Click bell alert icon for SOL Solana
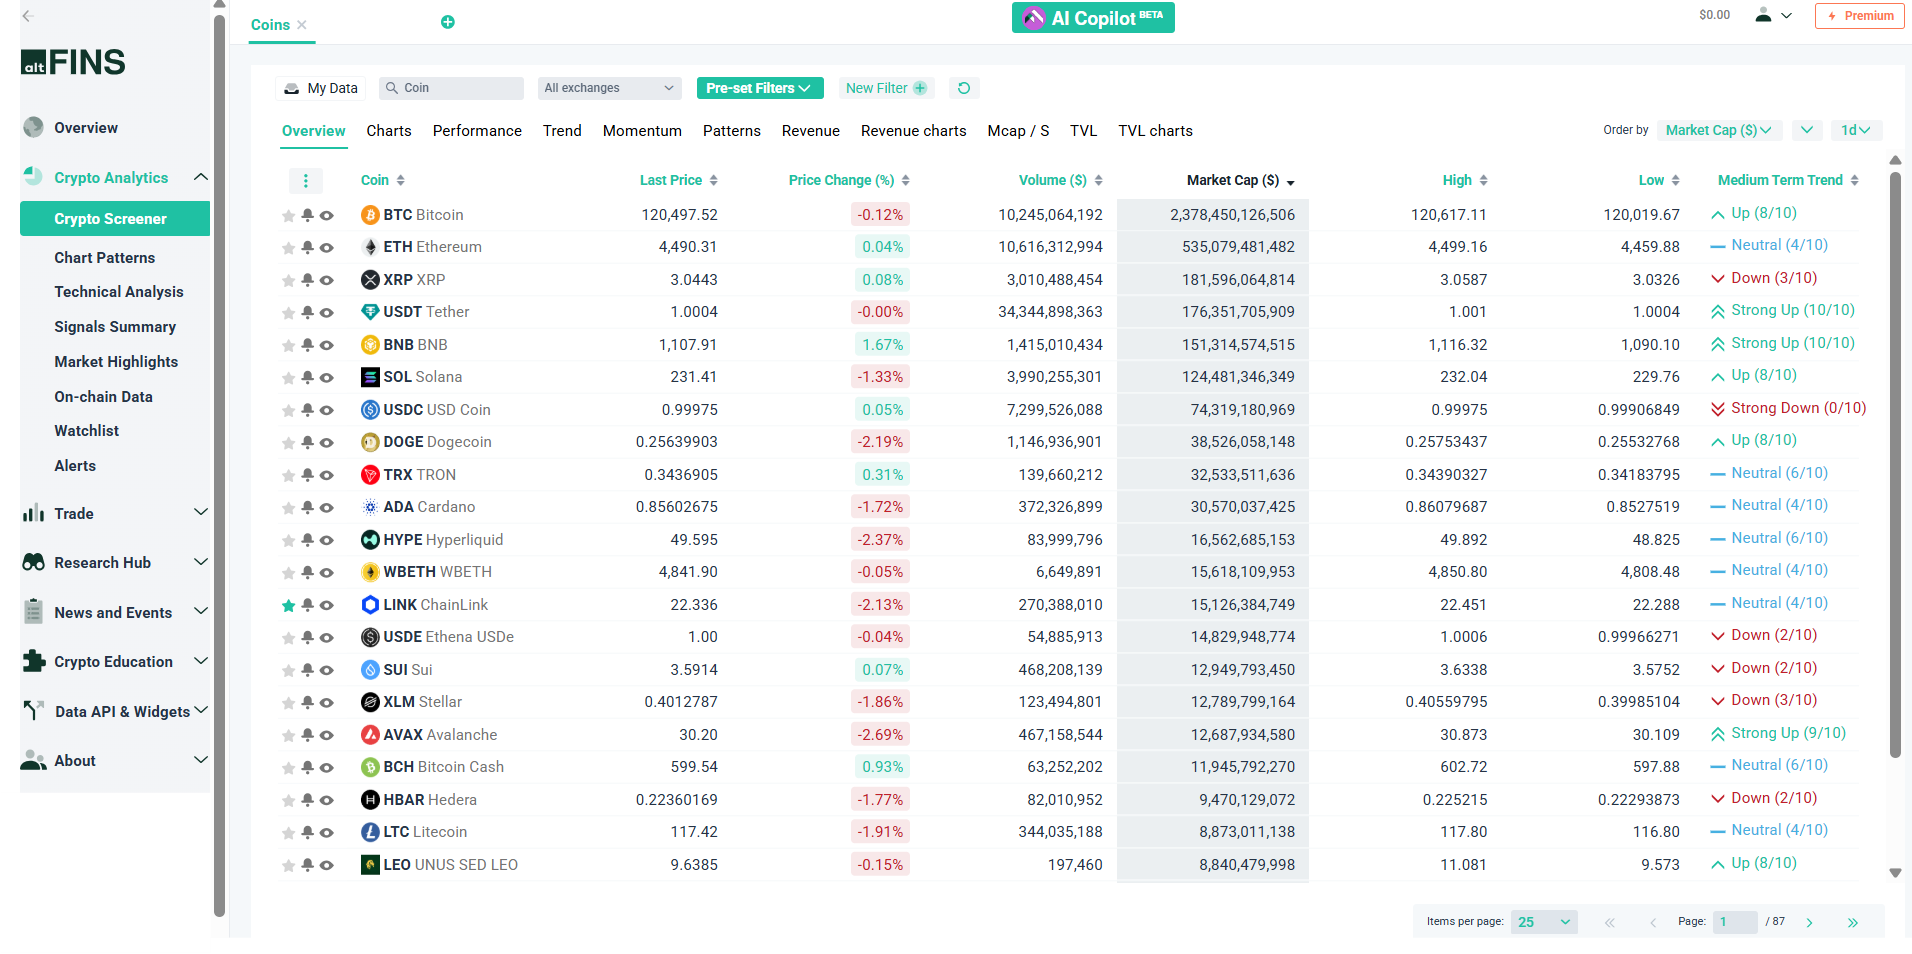Image resolution: width=1912 pixels, height=954 pixels. tap(308, 377)
